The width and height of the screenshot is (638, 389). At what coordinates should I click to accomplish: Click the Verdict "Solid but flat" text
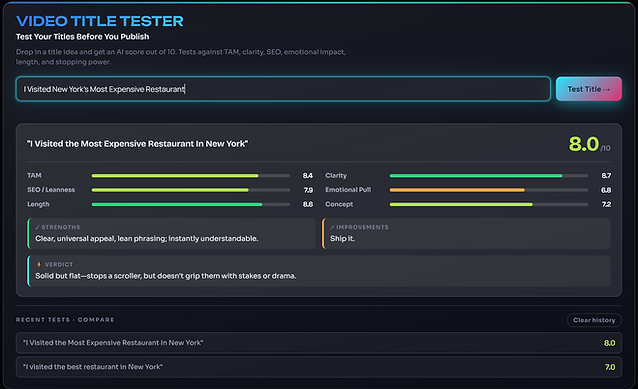(x=166, y=276)
